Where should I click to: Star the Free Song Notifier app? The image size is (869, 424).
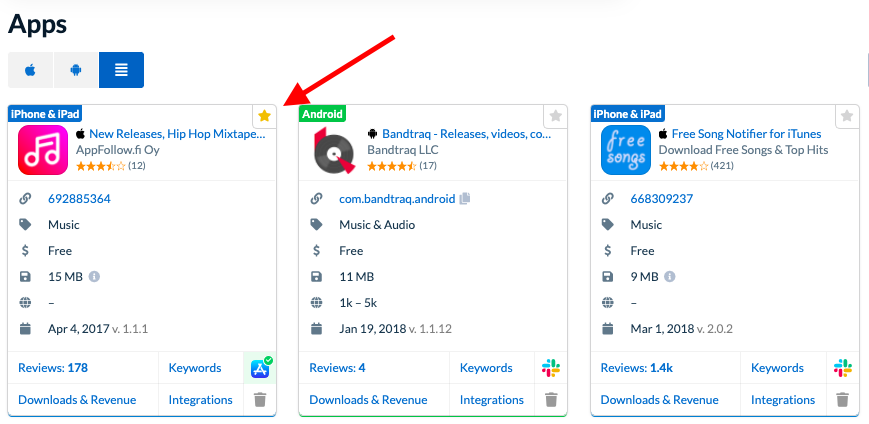[847, 116]
